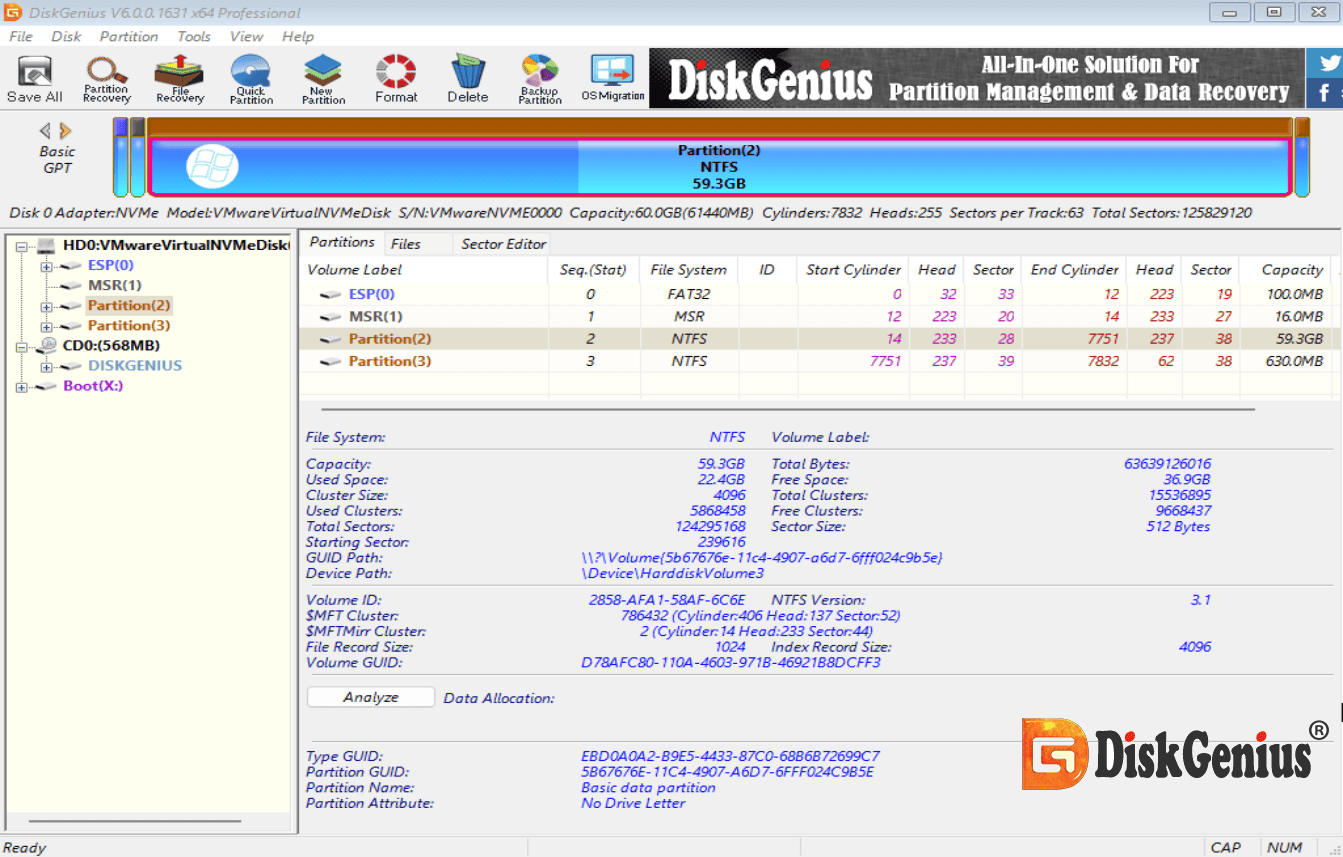This screenshot has width=1343, height=857.
Task: Select Boot(X:) in the disk tree
Action: (93, 386)
